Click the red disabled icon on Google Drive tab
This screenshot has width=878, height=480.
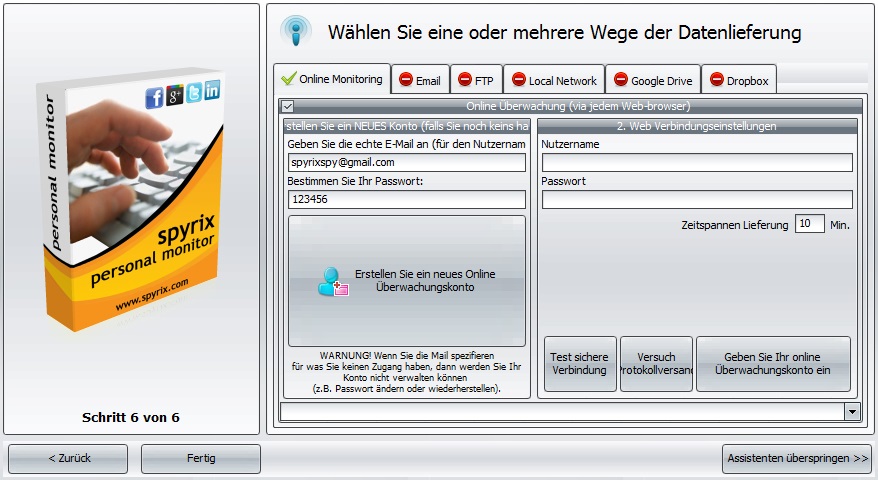[620, 80]
